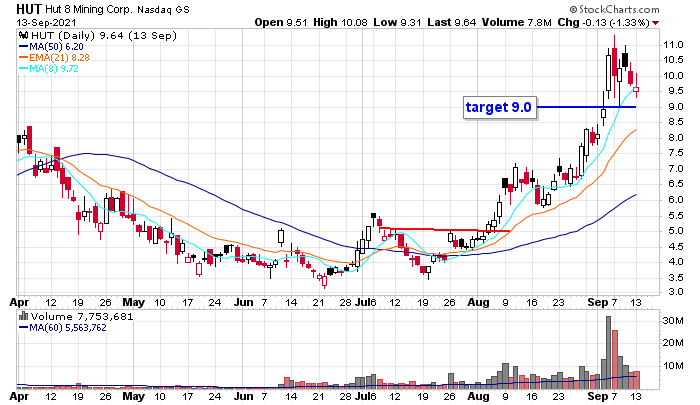This screenshot has width=700, height=405.
Task: Click the High 10.08 value
Action: coord(340,22)
